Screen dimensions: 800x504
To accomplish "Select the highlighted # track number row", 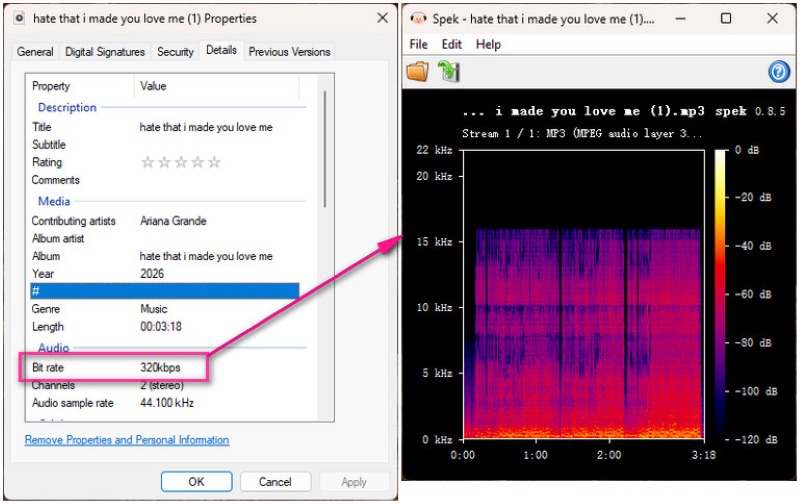I will coord(164,291).
